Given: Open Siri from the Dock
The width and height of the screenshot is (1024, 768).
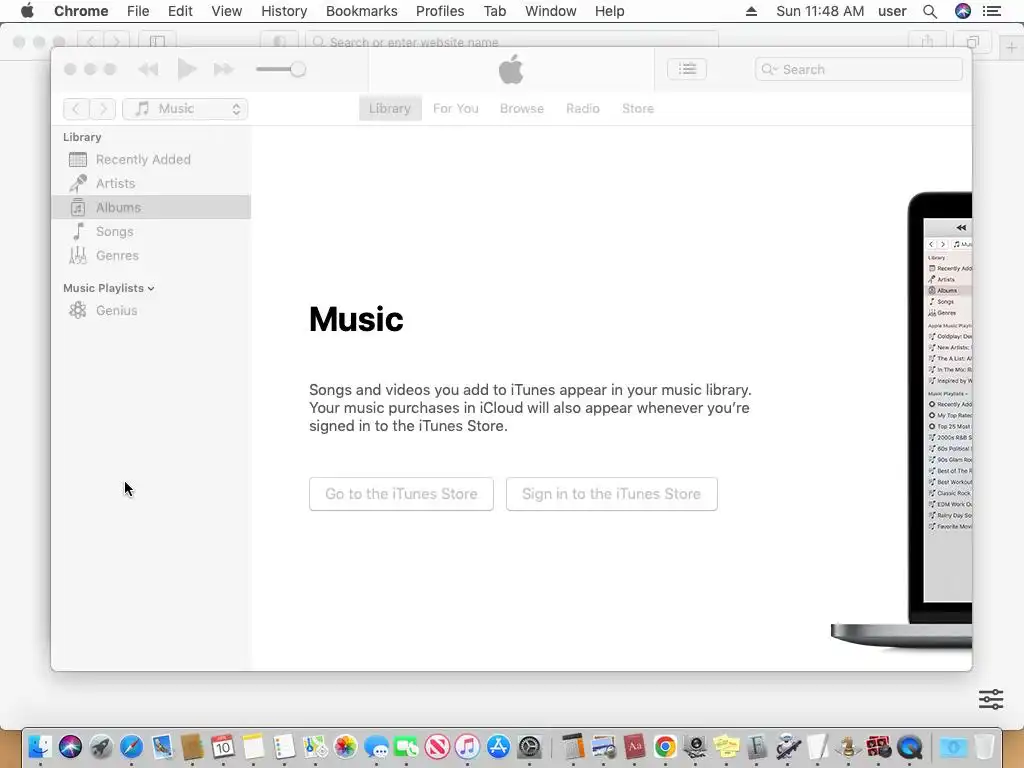Looking at the screenshot, I should pos(71,747).
